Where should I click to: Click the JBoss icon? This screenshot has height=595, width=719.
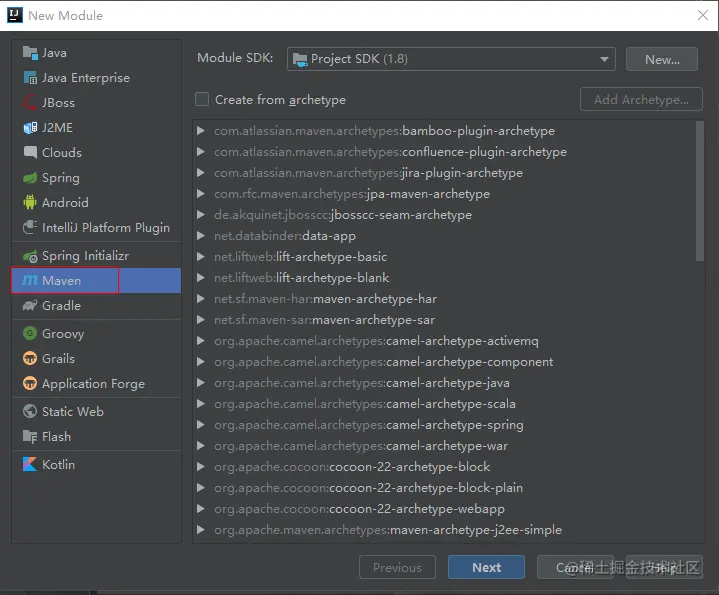30,103
